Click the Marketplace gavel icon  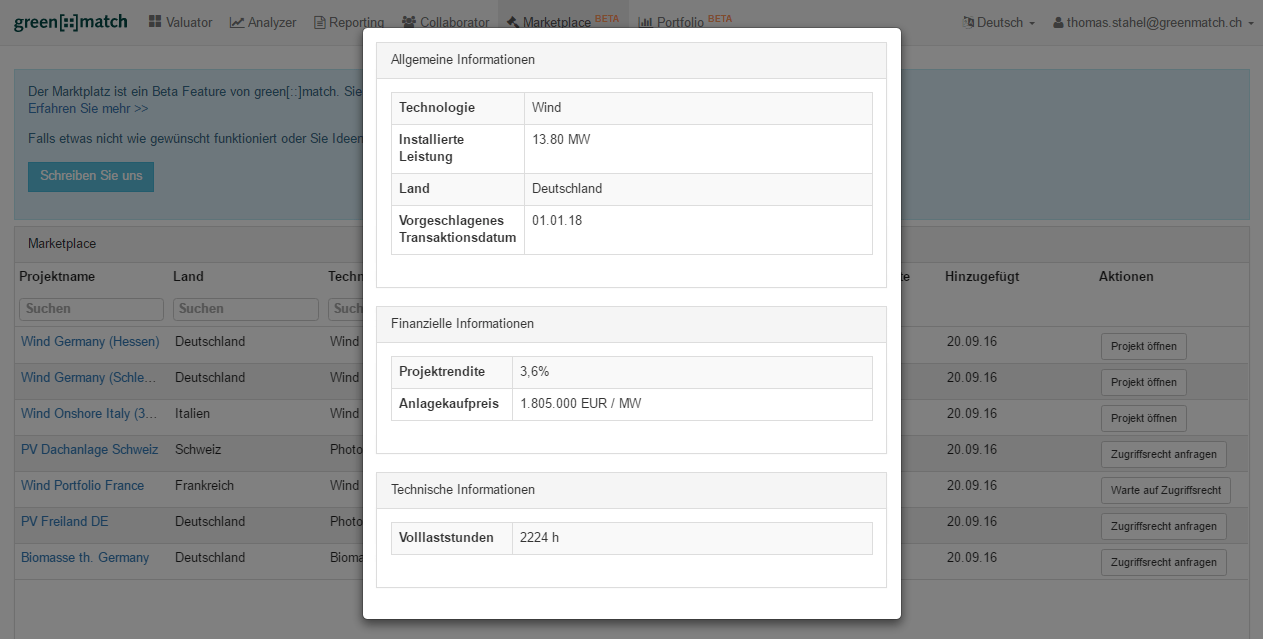click(512, 22)
